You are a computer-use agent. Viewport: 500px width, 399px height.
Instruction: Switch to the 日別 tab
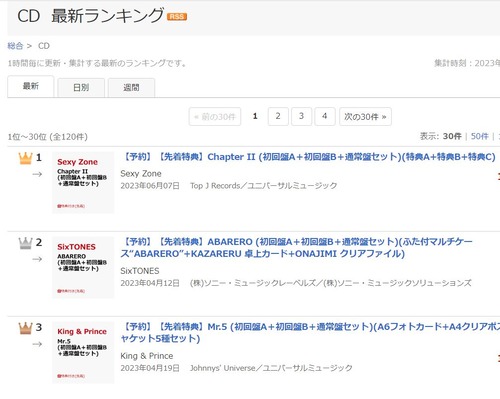pos(81,88)
